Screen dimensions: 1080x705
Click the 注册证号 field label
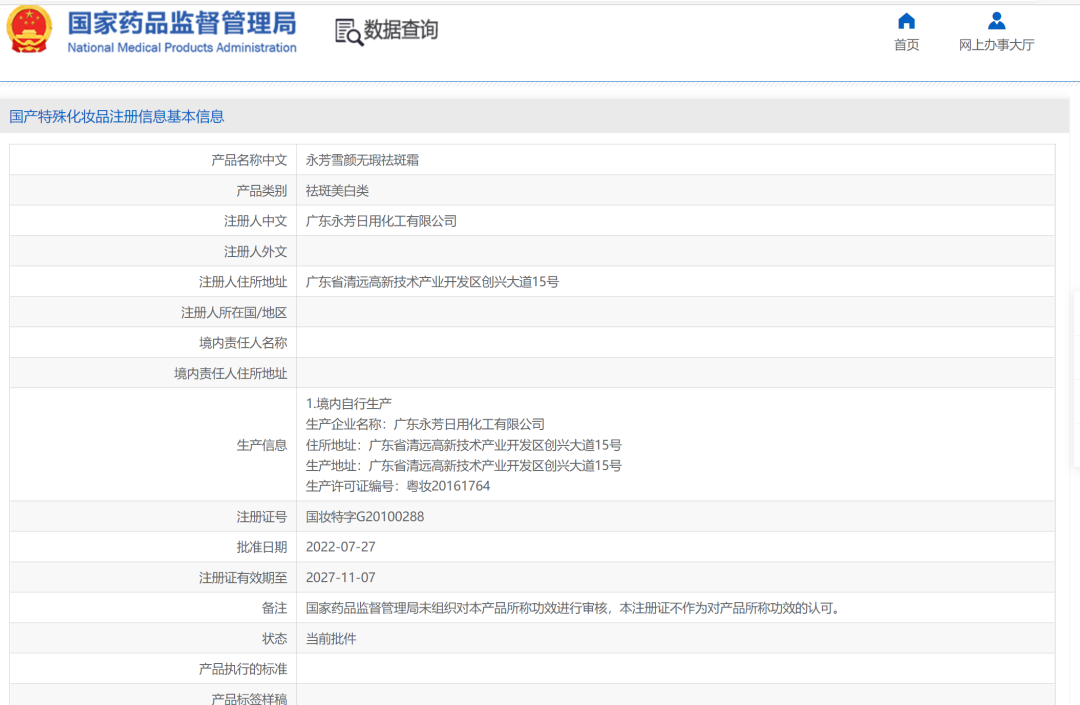point(262,516)
